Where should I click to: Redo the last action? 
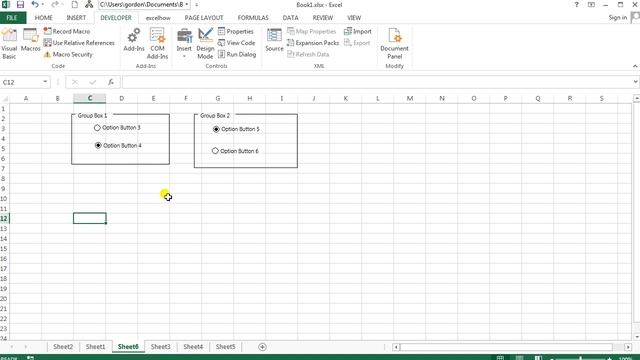tap(55, 5)
